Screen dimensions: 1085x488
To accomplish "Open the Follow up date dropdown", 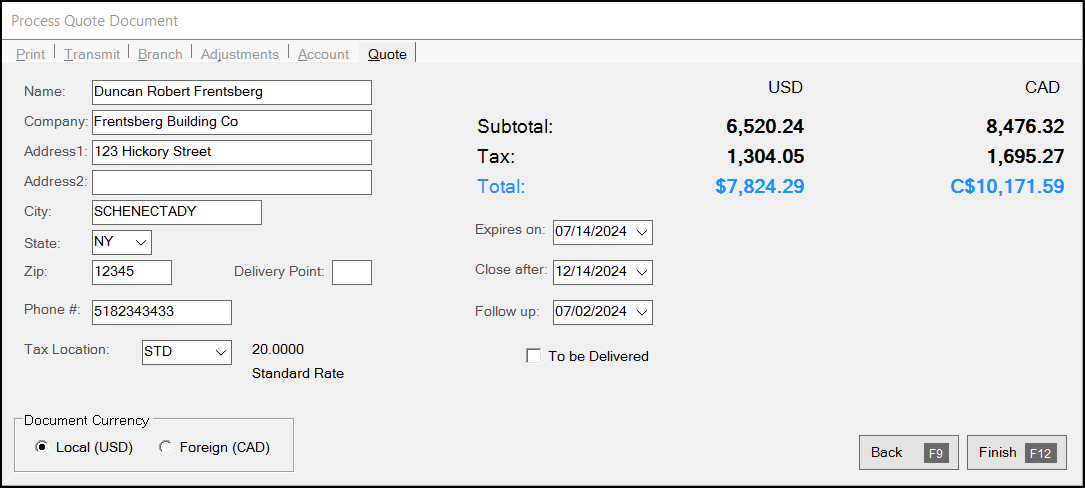I will tap(641, 312).
